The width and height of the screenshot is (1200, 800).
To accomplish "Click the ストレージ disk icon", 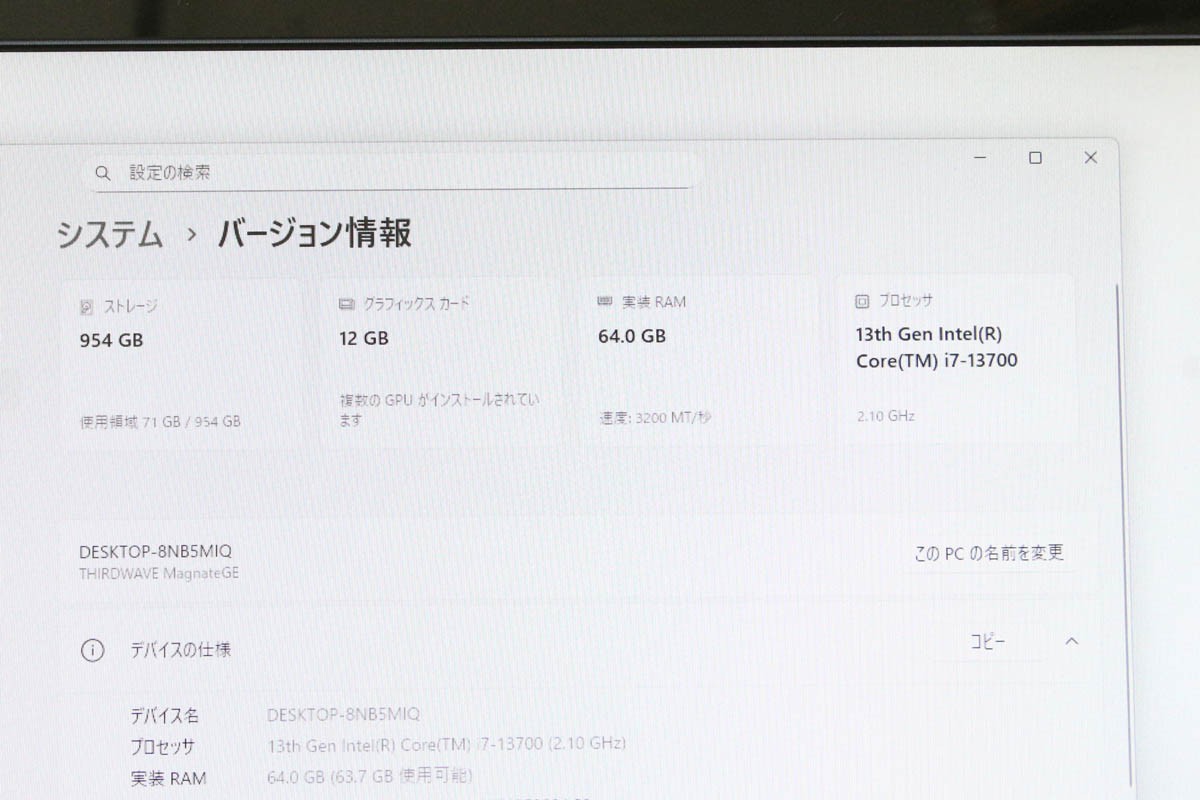I will [87, 307].
